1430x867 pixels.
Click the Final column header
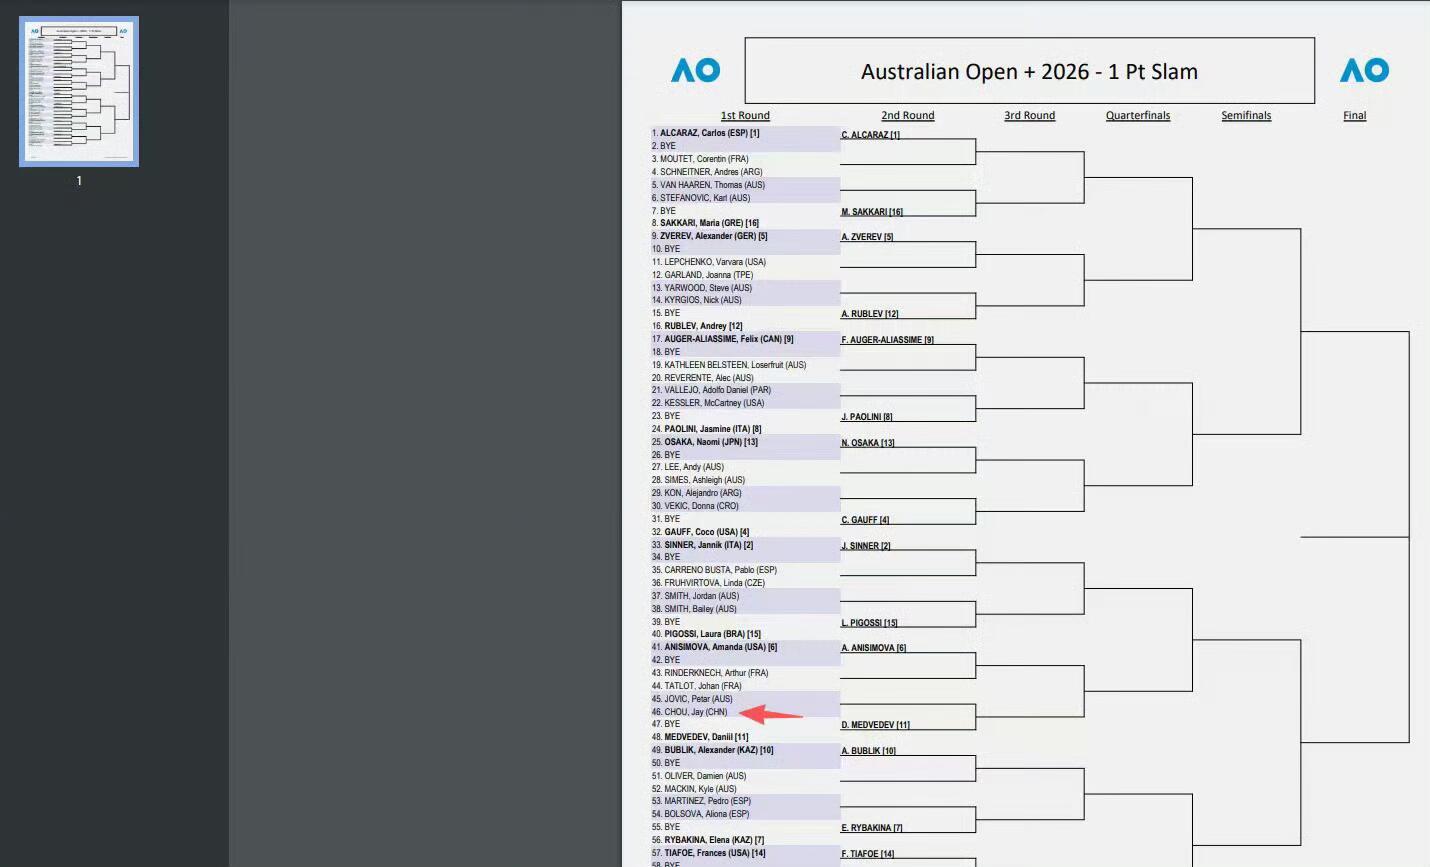(x=1355, y=116)
